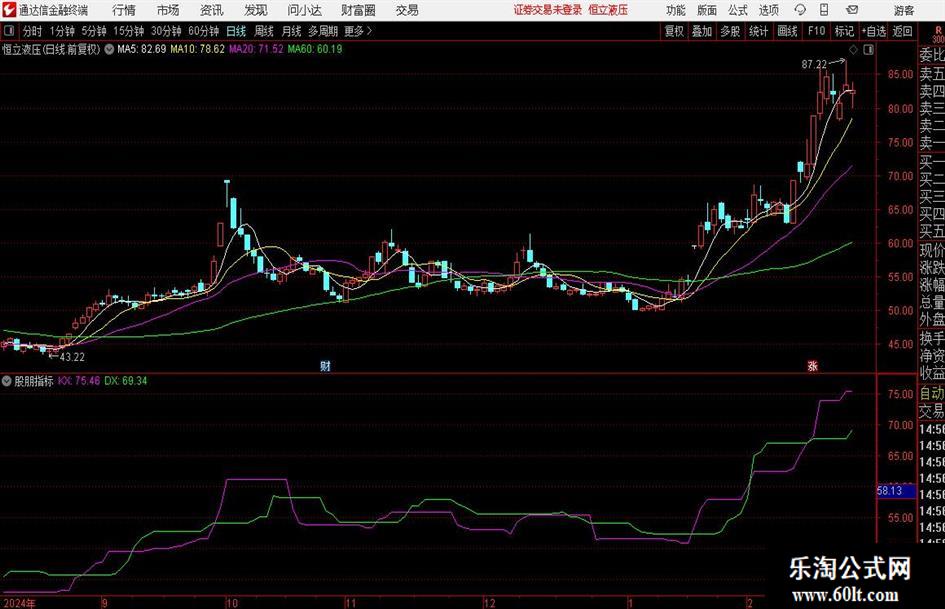Switch to 15分钟 period tab

pos(129,31)
